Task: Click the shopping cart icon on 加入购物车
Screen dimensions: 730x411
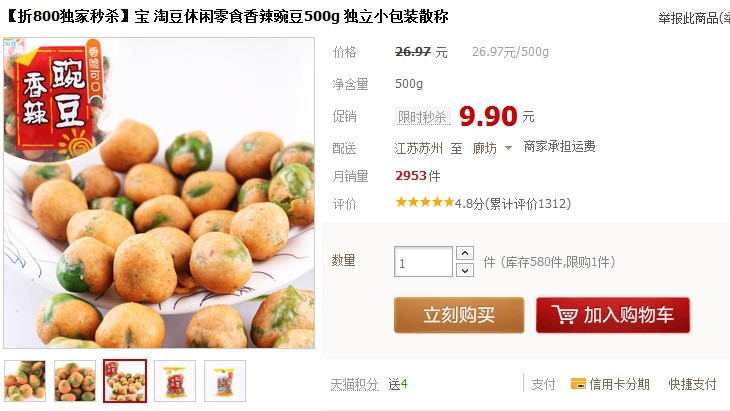Action: tap(564, 315)
